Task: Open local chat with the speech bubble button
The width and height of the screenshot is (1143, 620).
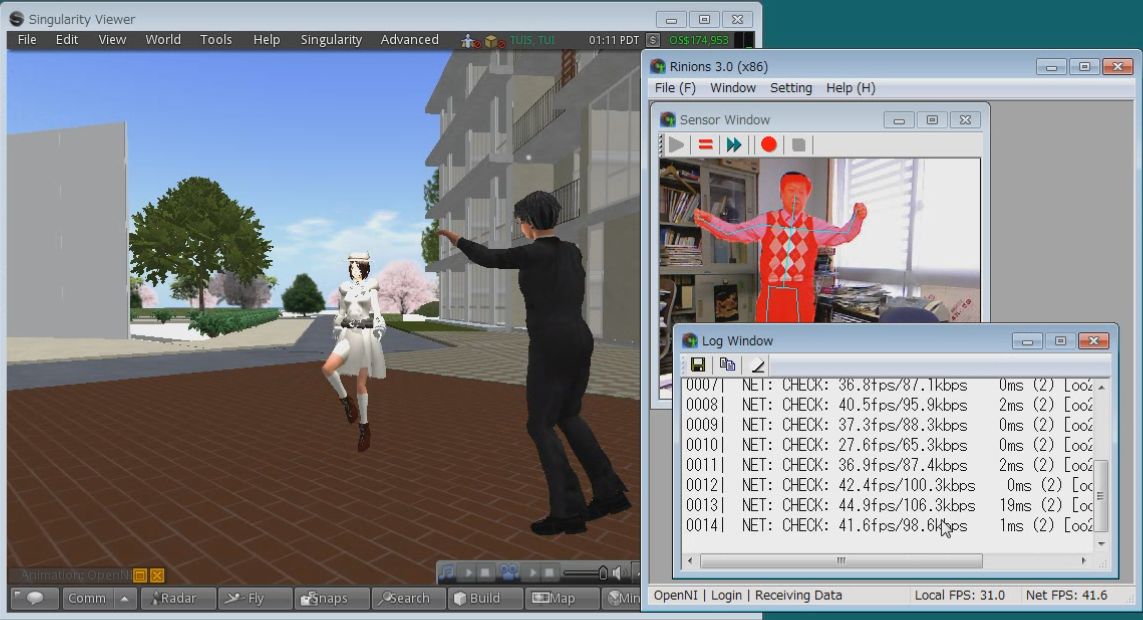Action: 35,599
